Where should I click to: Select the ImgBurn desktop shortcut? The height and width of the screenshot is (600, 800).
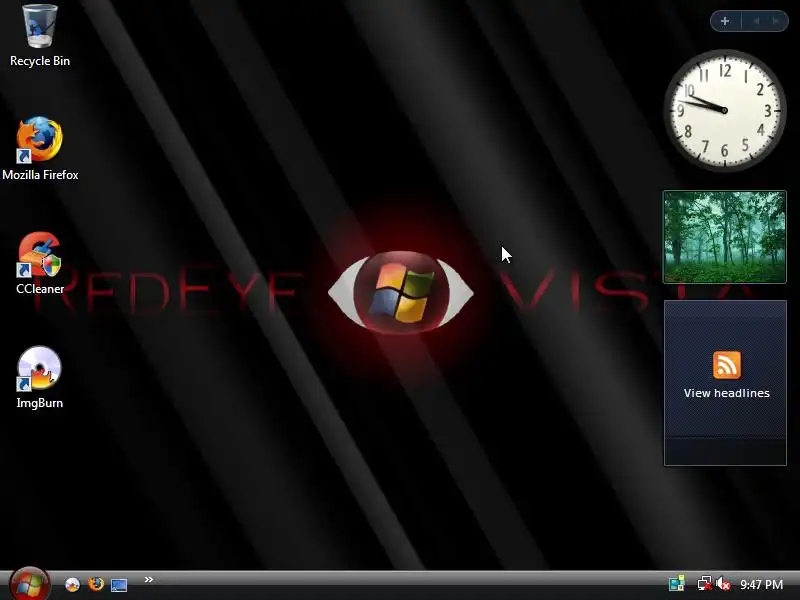pos(40,378)
